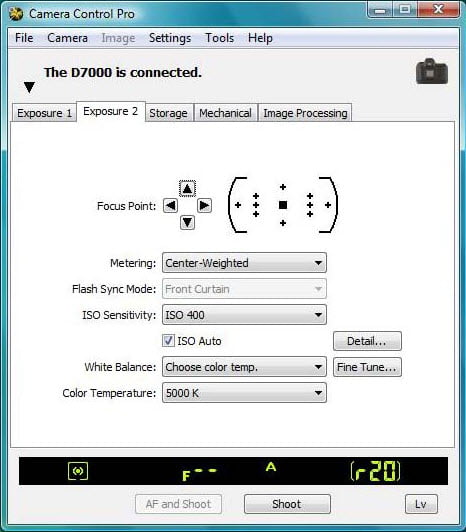The height and width of the screenshot is (532, 466).
Task: Open the Tools menu
Action: (x=220, y=38)
